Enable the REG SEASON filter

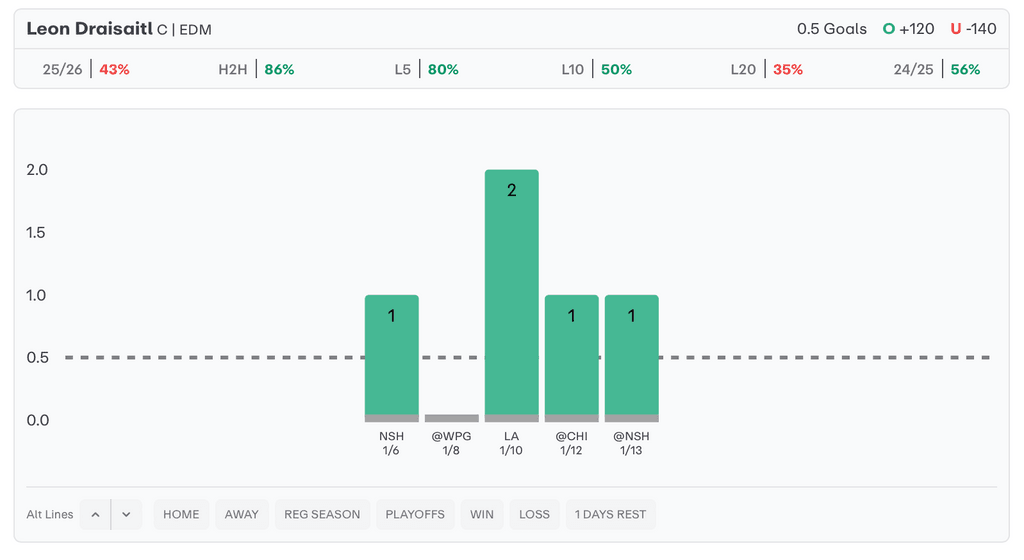[x=322, y=514]
